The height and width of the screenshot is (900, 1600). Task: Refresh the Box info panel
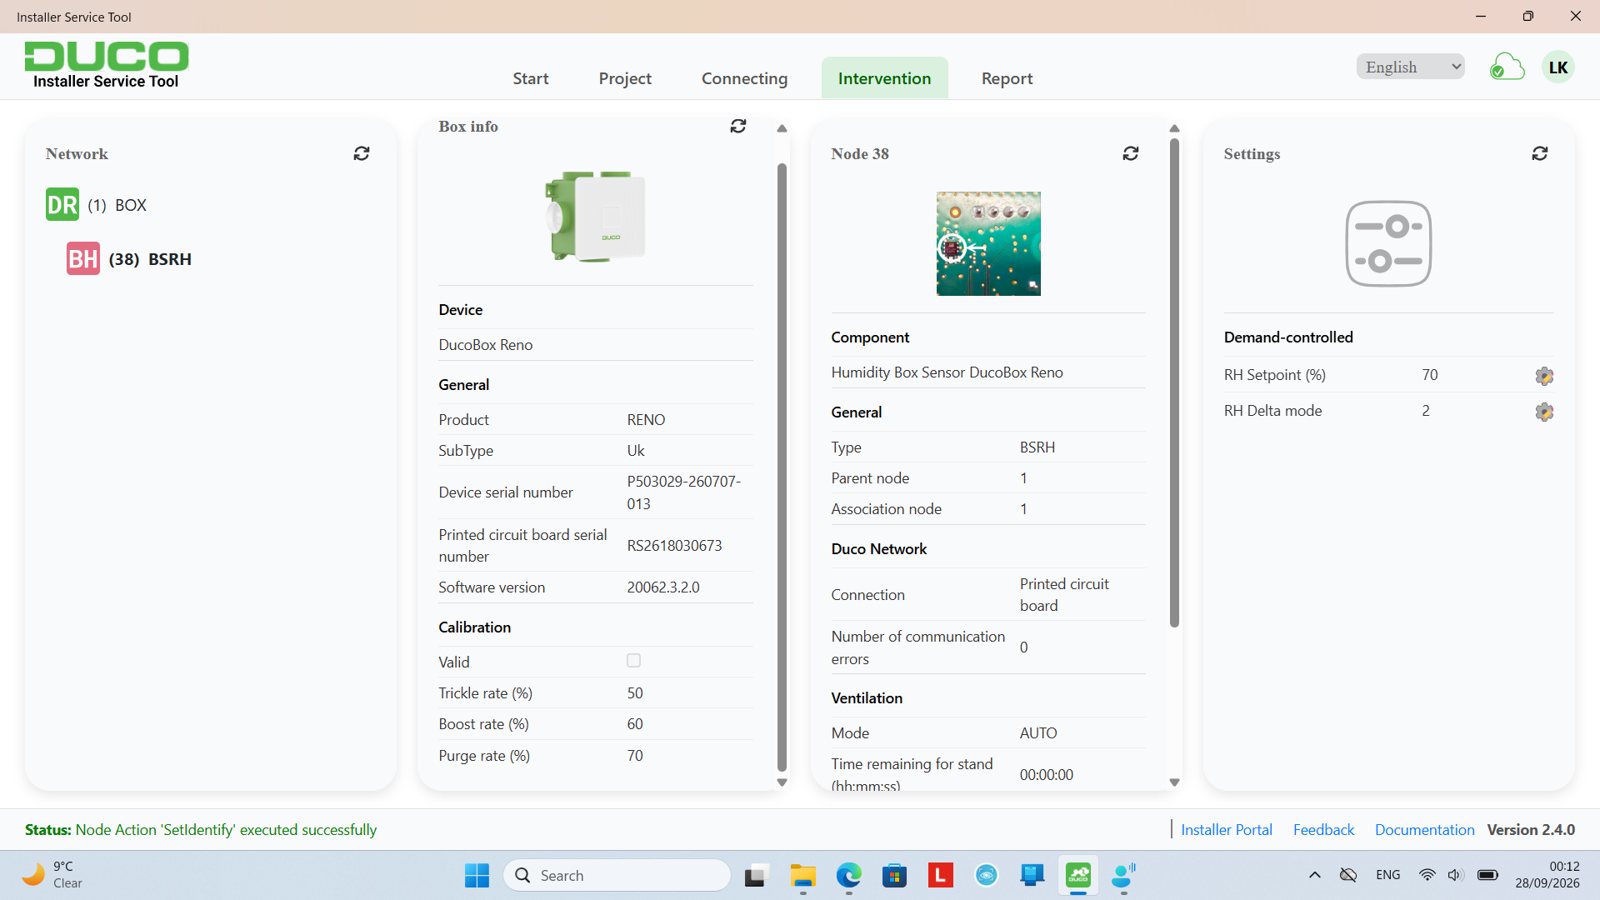738,126
